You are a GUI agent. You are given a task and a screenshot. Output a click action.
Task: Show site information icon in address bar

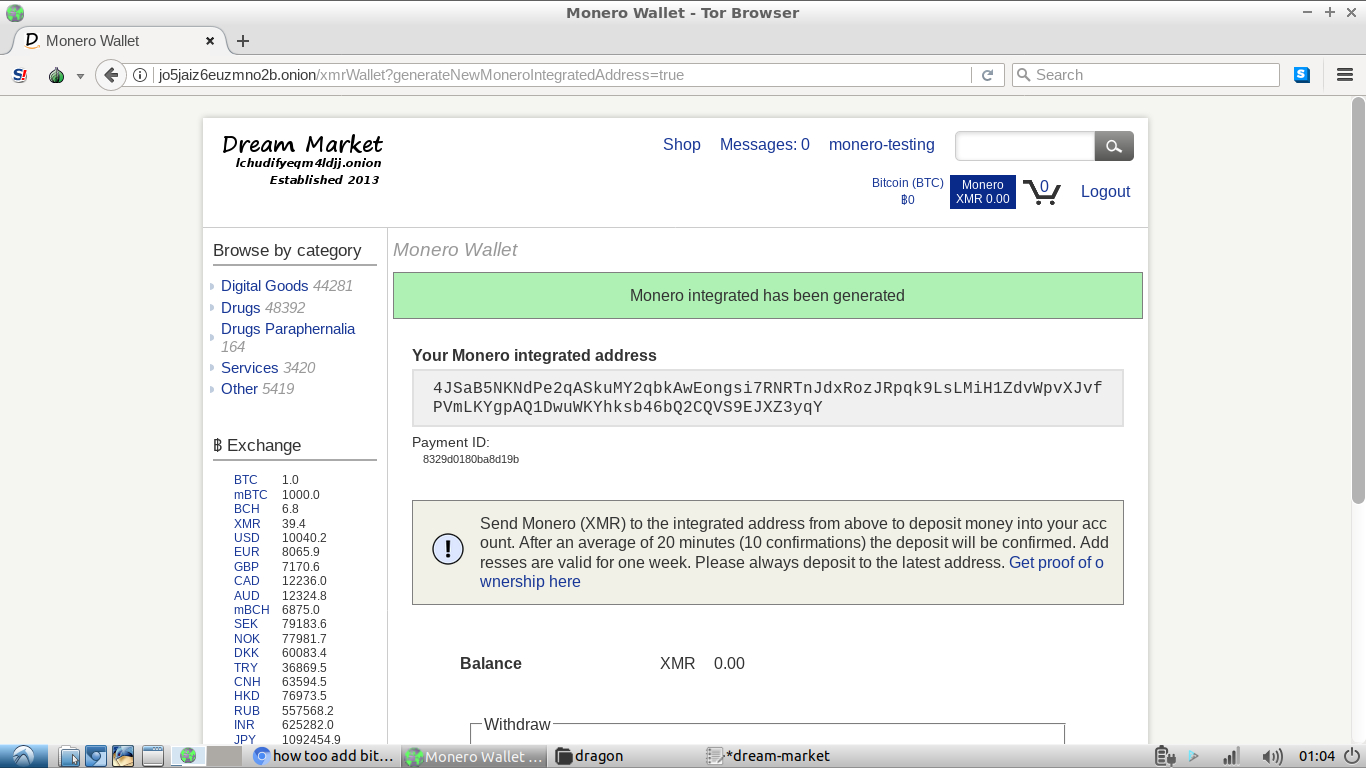tap(140, 75)
